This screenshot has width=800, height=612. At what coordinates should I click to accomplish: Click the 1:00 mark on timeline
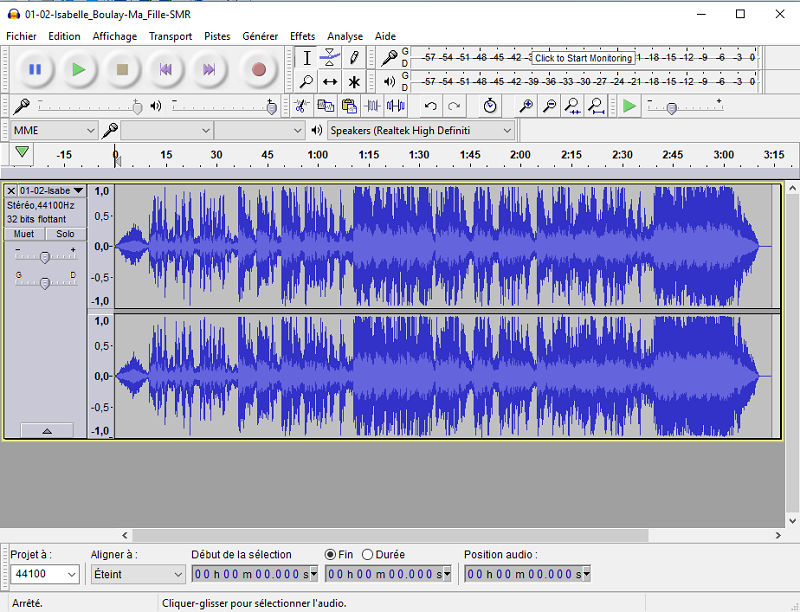pos(317,155)
